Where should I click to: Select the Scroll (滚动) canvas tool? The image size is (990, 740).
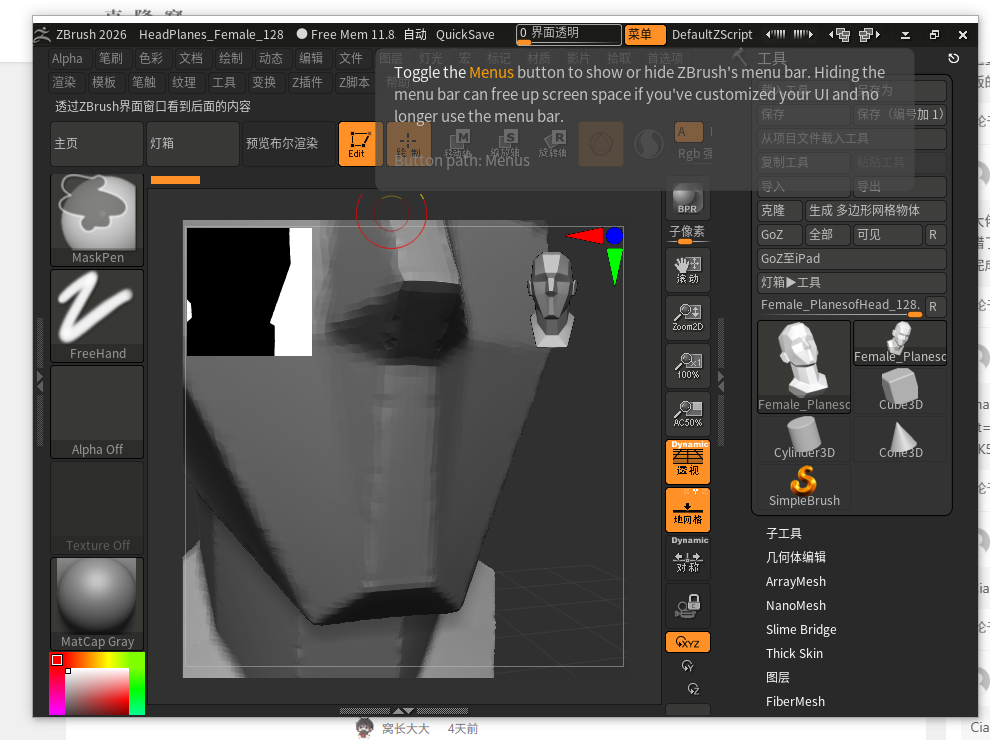687,269
